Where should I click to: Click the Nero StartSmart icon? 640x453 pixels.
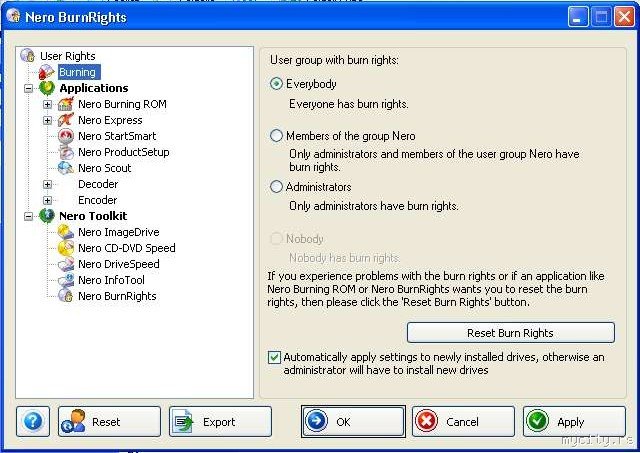66,136
